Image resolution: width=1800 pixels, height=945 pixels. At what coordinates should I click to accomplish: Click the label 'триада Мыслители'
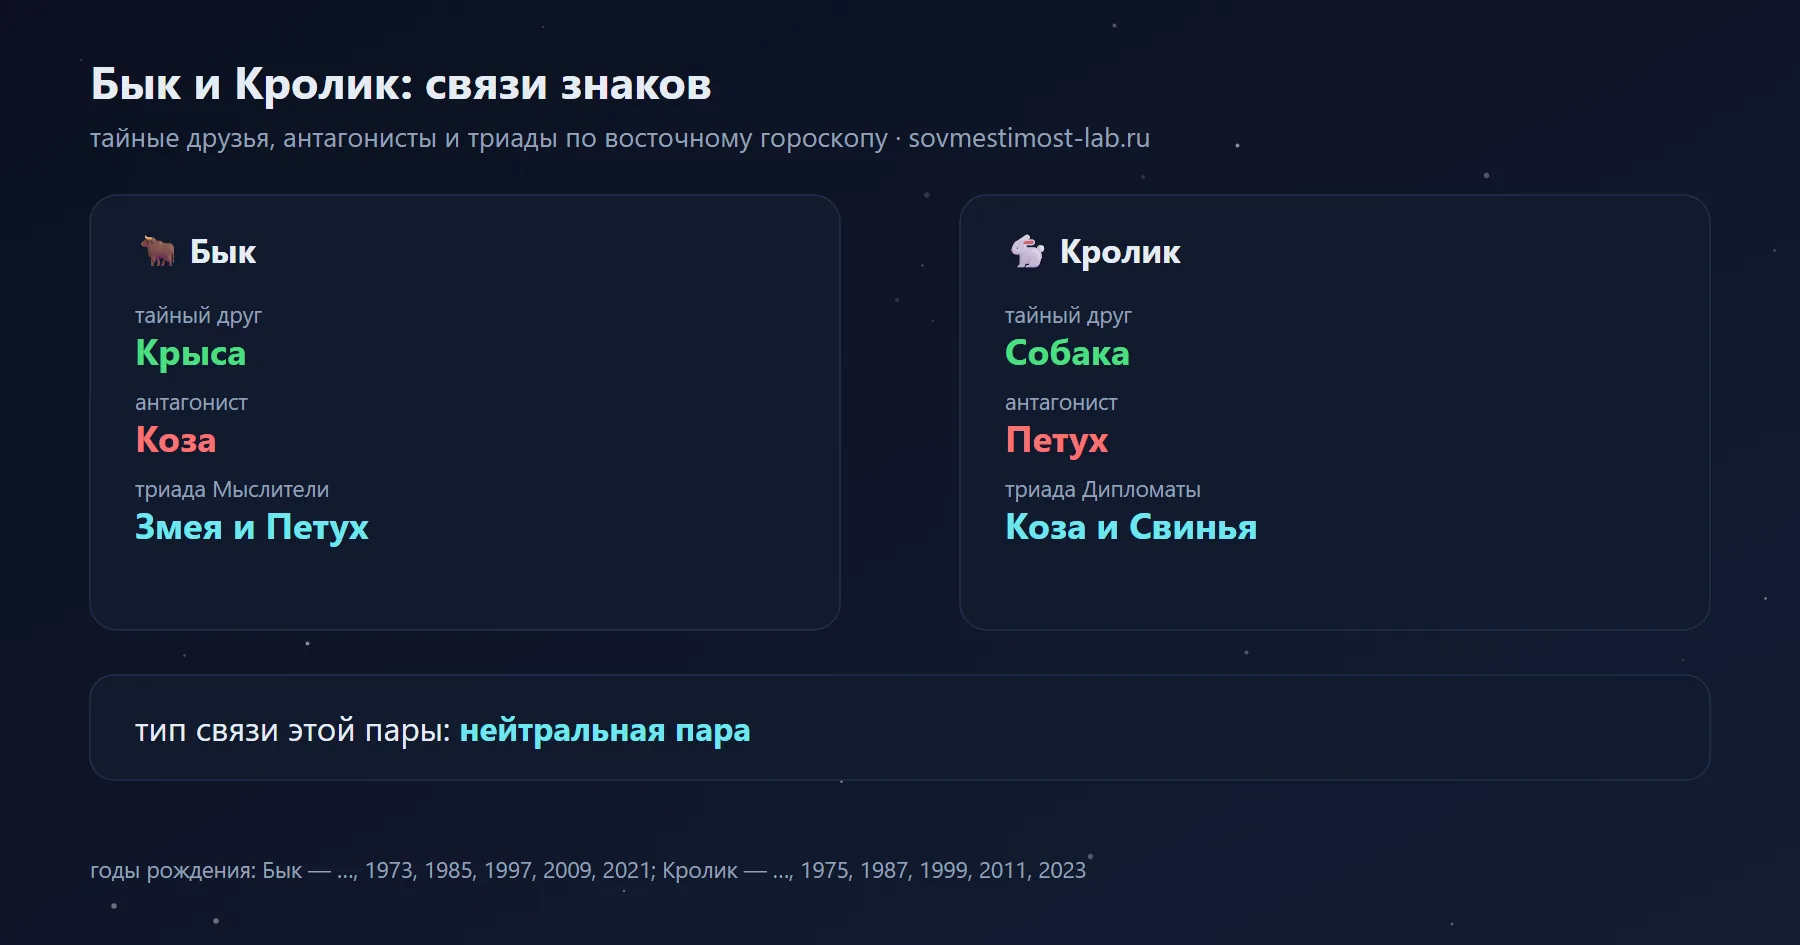click(x=232, y=489)
